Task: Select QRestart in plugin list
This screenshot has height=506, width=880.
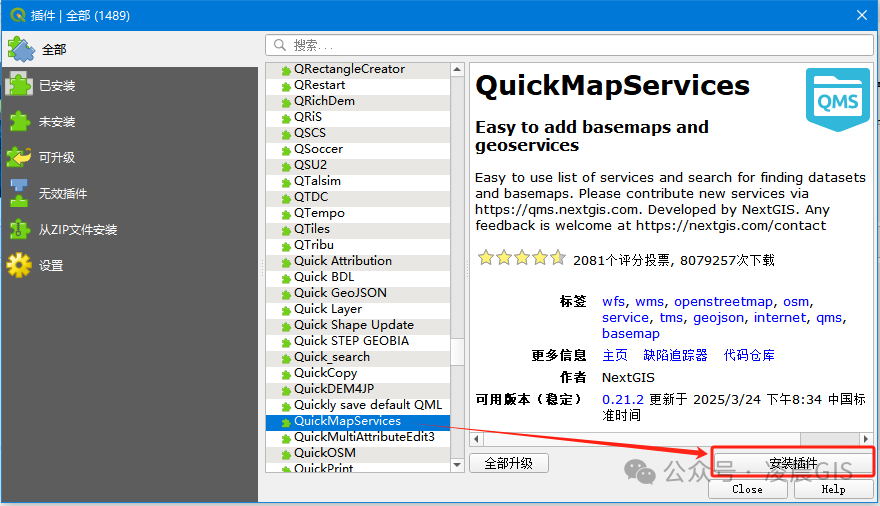Action: tap(358, 85)
